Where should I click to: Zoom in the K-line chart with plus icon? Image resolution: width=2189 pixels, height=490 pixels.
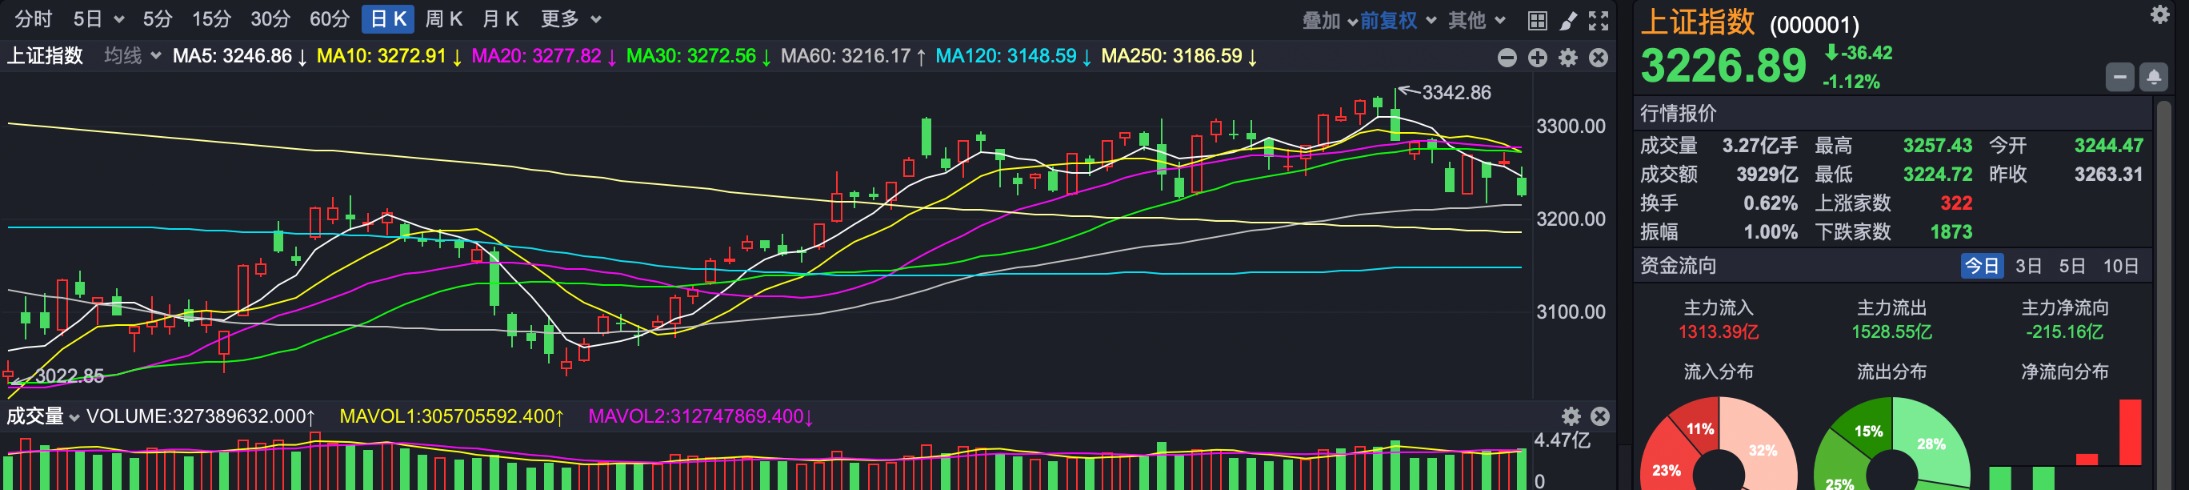click(x=1538, y=58)
